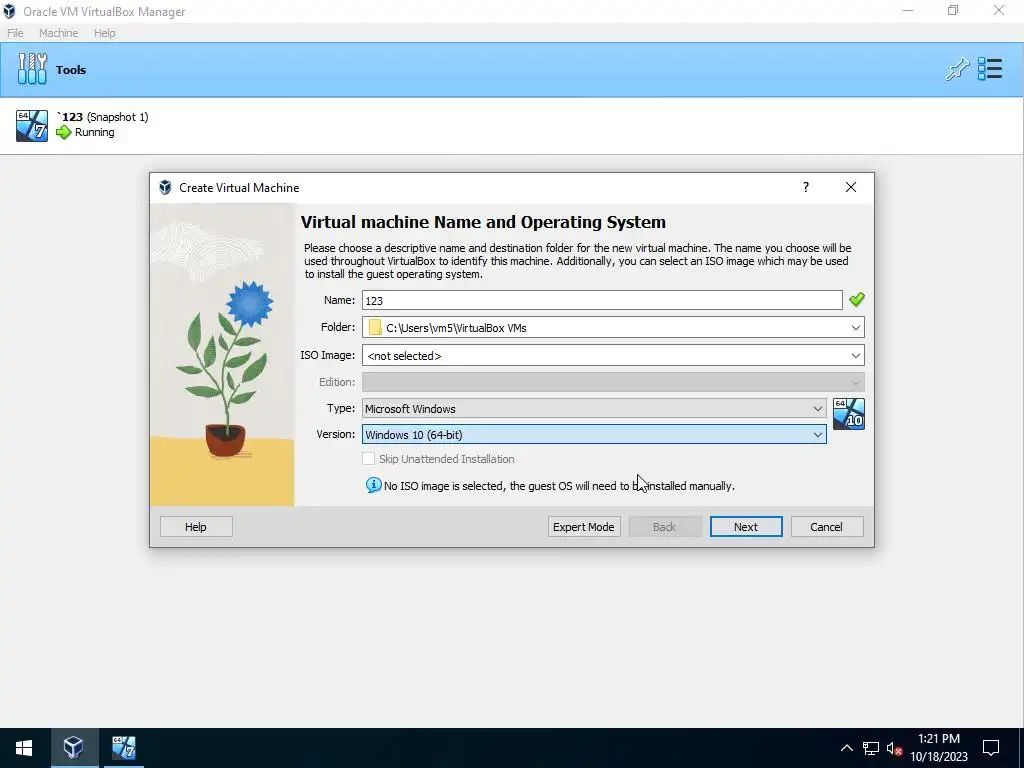Click the VirtualBox cube icon in dialog title
1024x768 pixels.
click(x=165, y=188)
